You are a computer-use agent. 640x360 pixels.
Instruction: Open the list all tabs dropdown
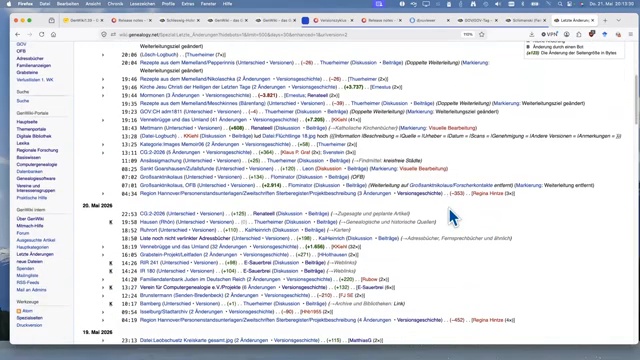click(619, 20)
